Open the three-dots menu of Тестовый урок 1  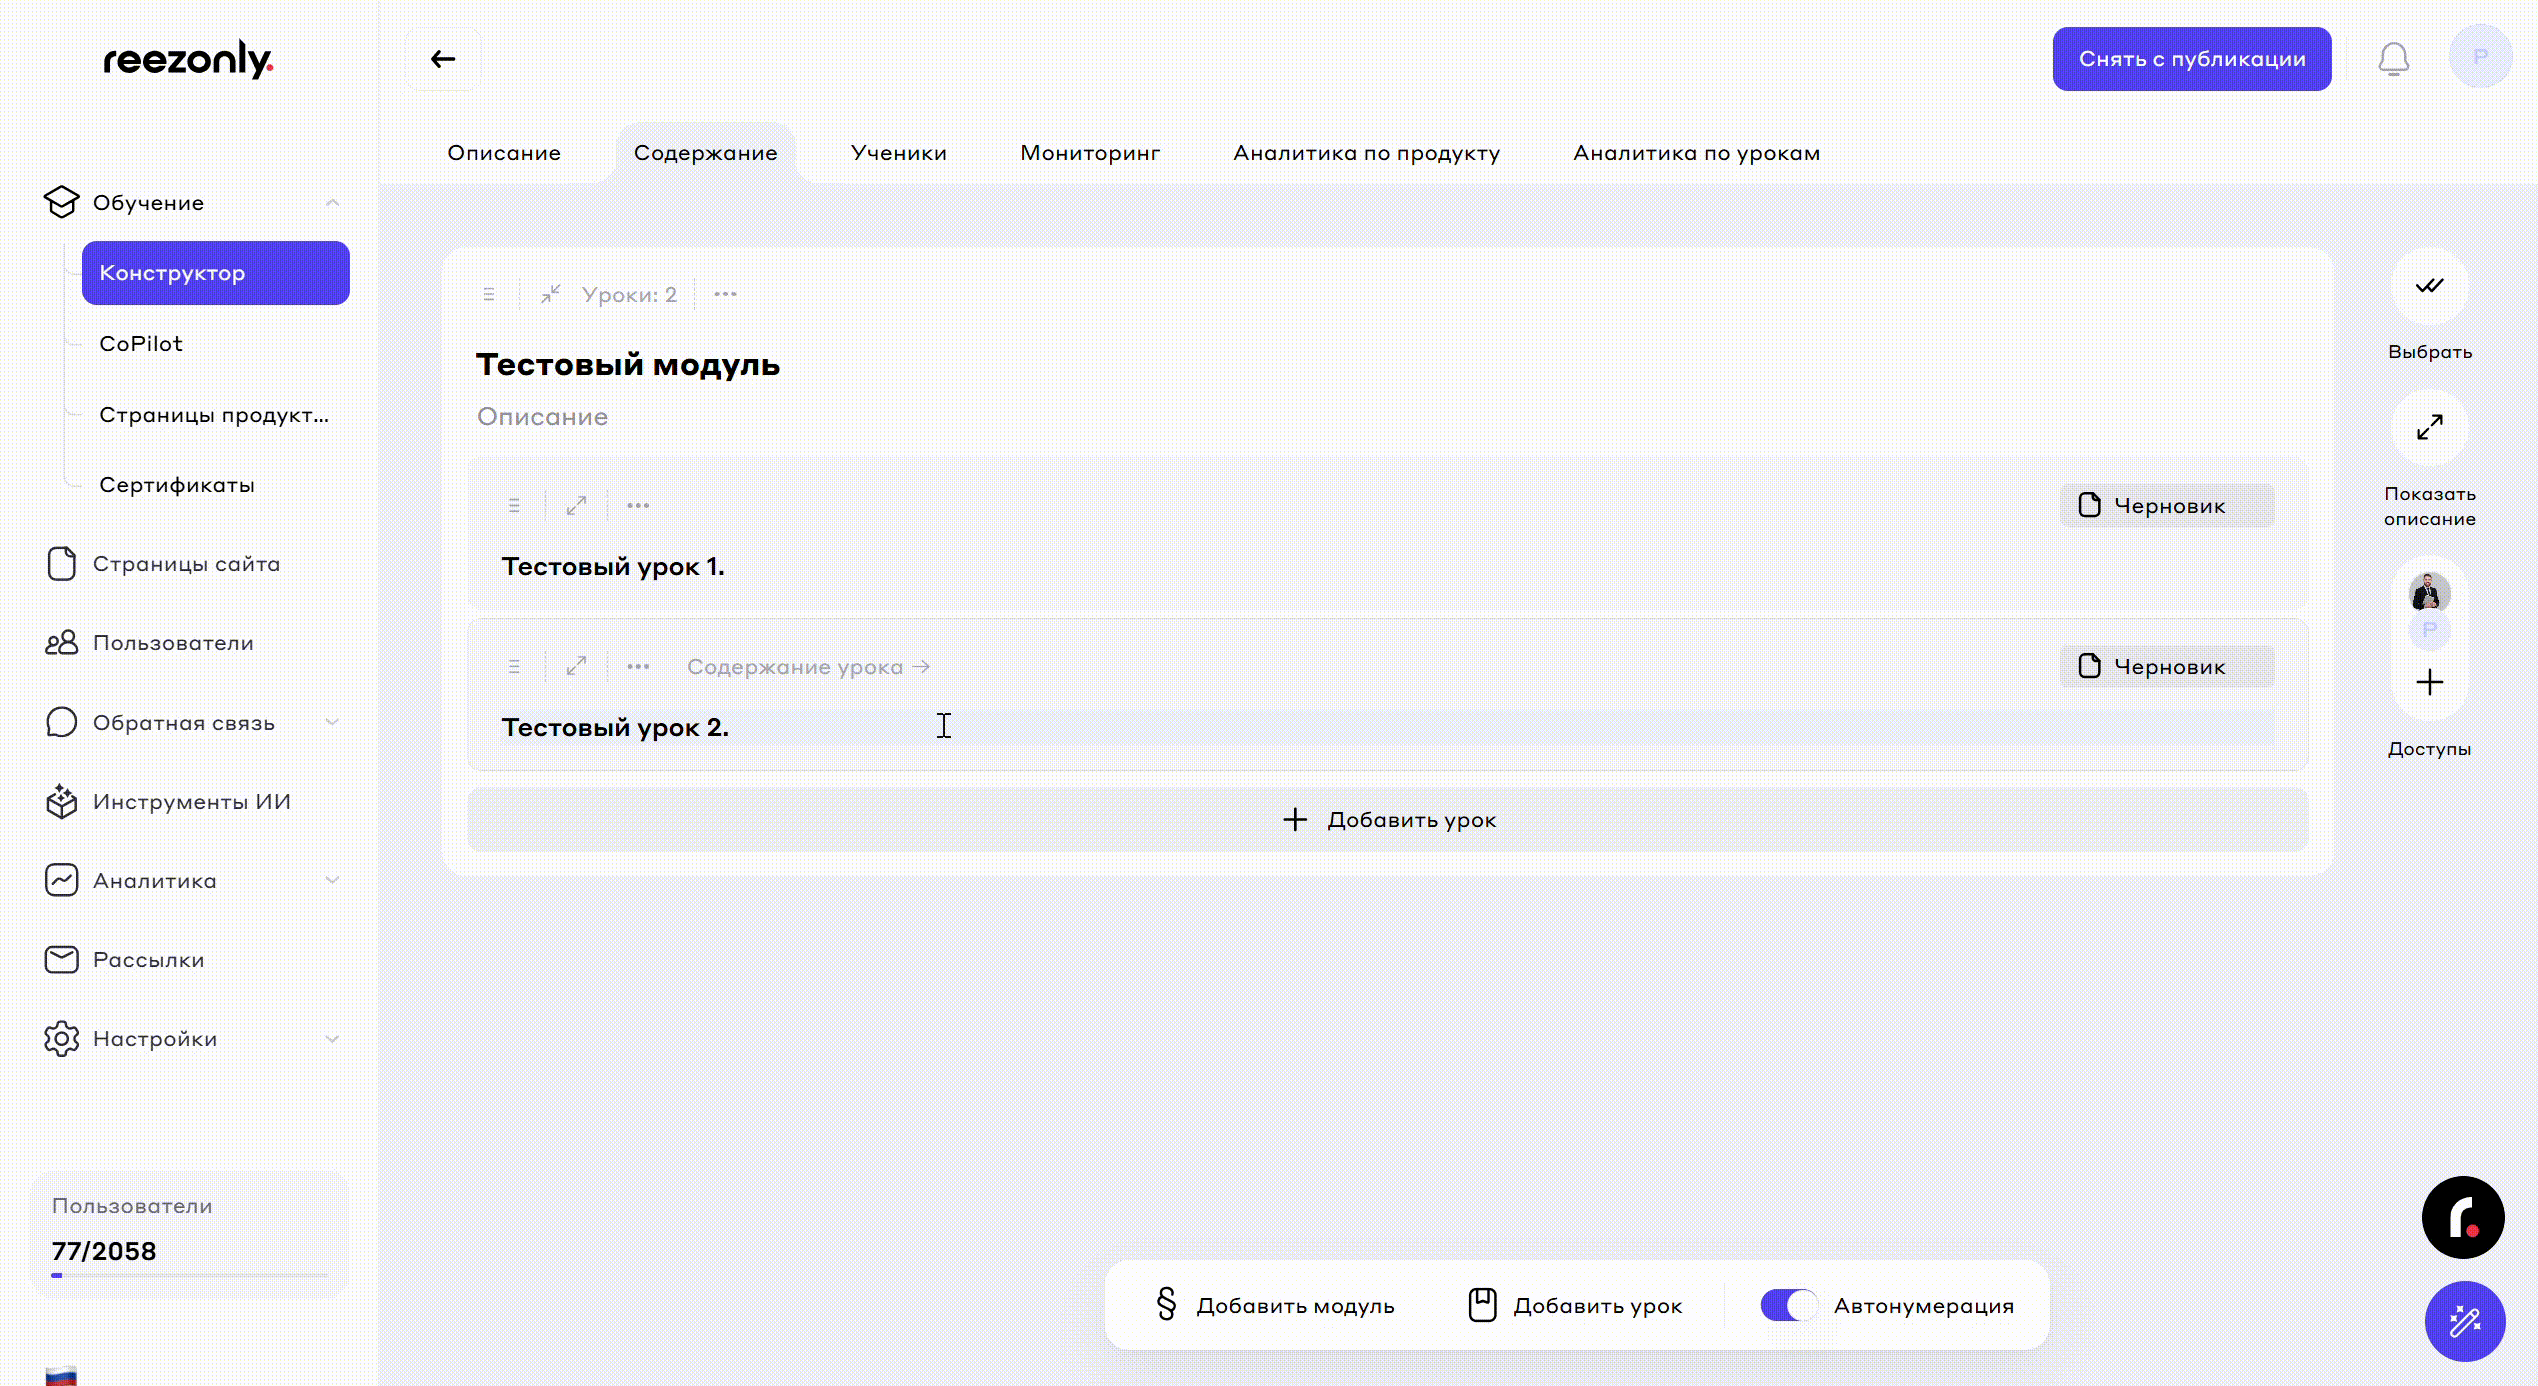click(638, 506)
